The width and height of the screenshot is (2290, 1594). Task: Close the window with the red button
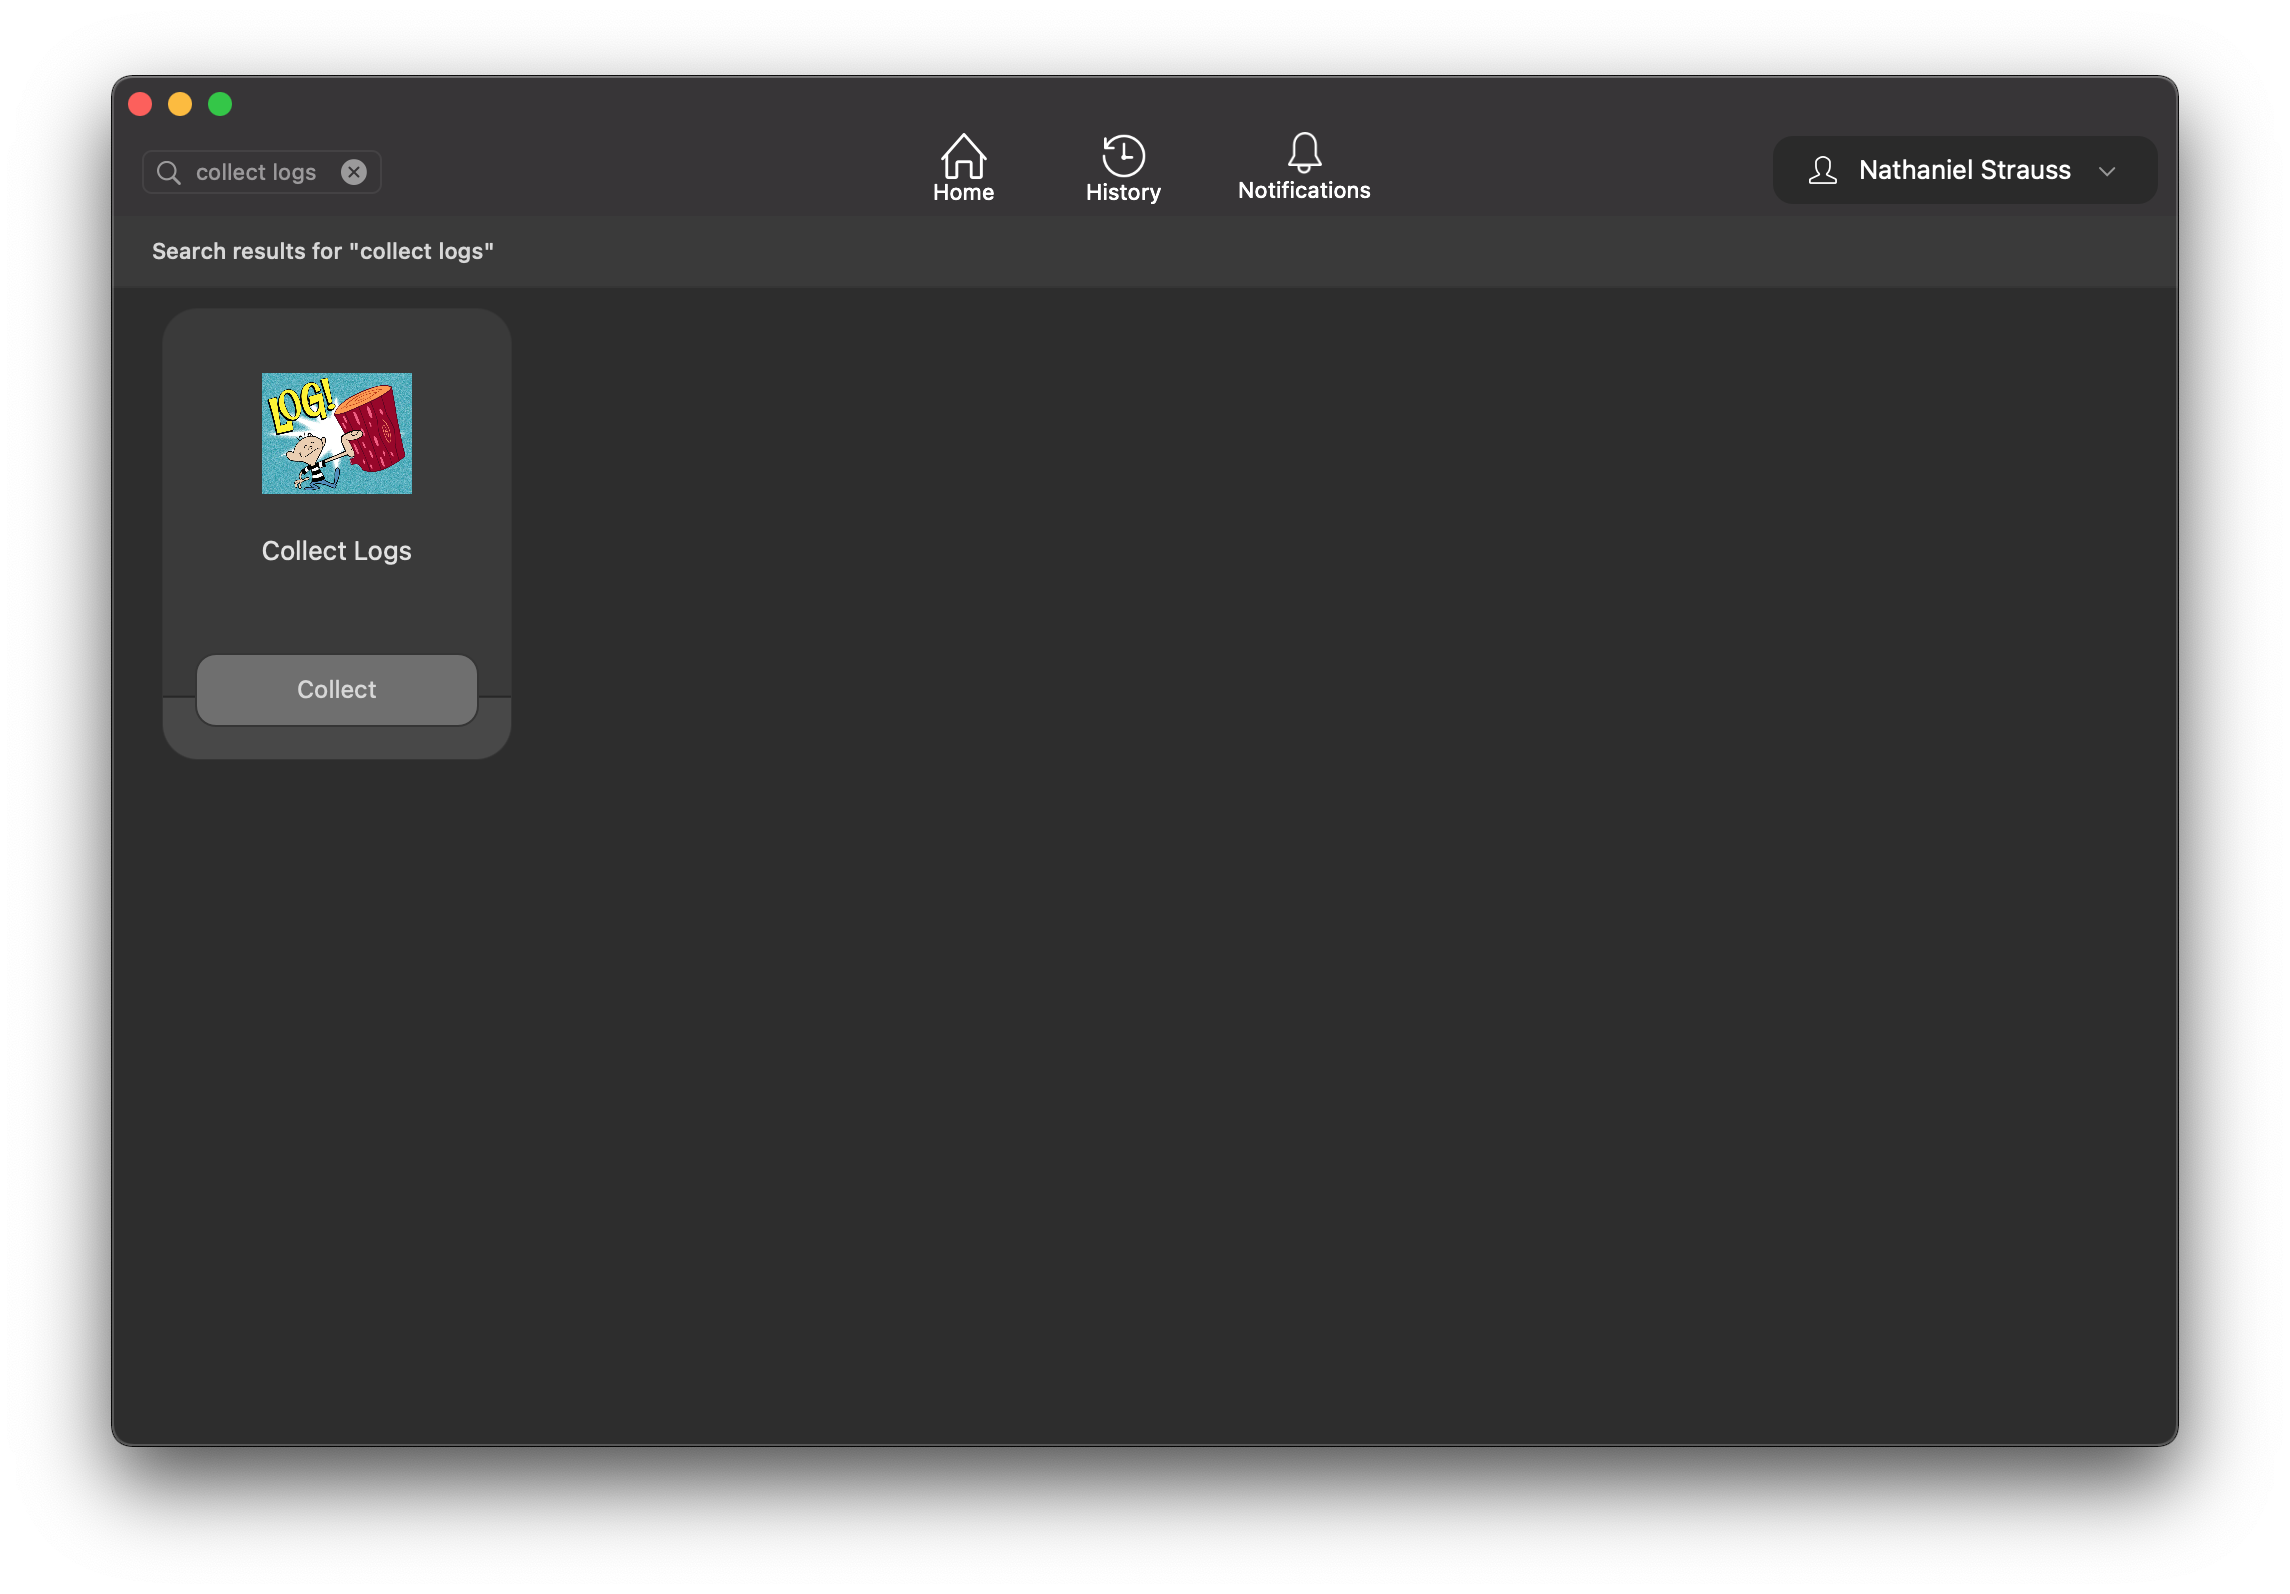coord(140,104)
